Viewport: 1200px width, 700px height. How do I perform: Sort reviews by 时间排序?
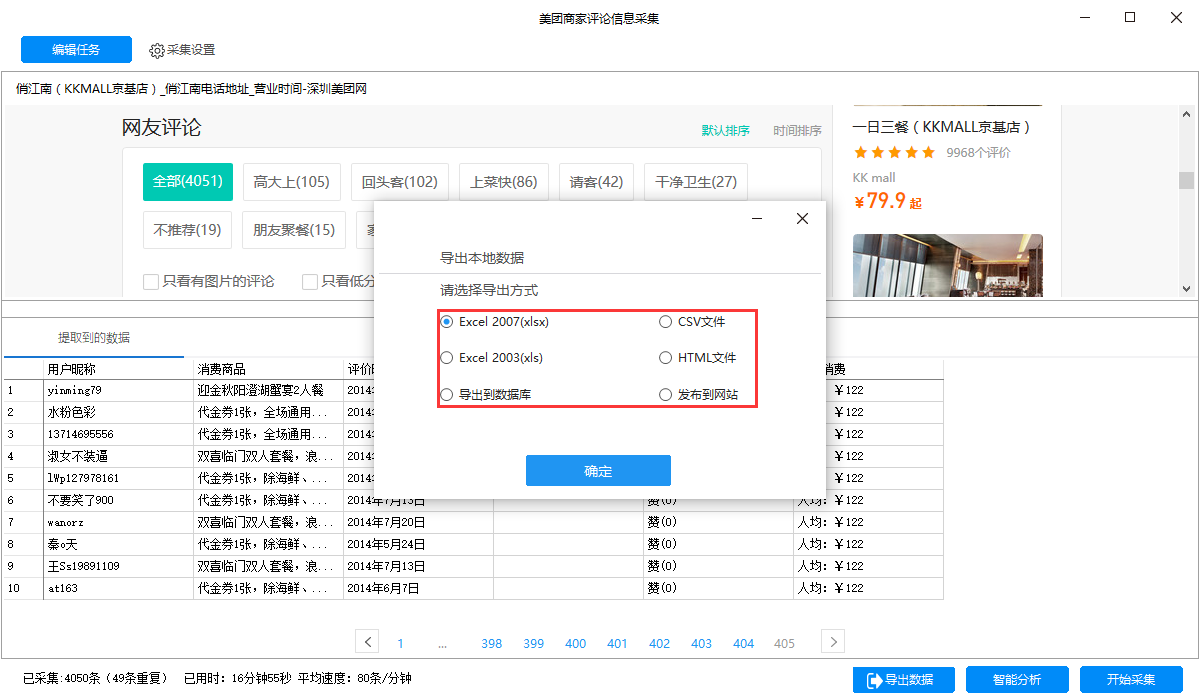click(797, 131)
